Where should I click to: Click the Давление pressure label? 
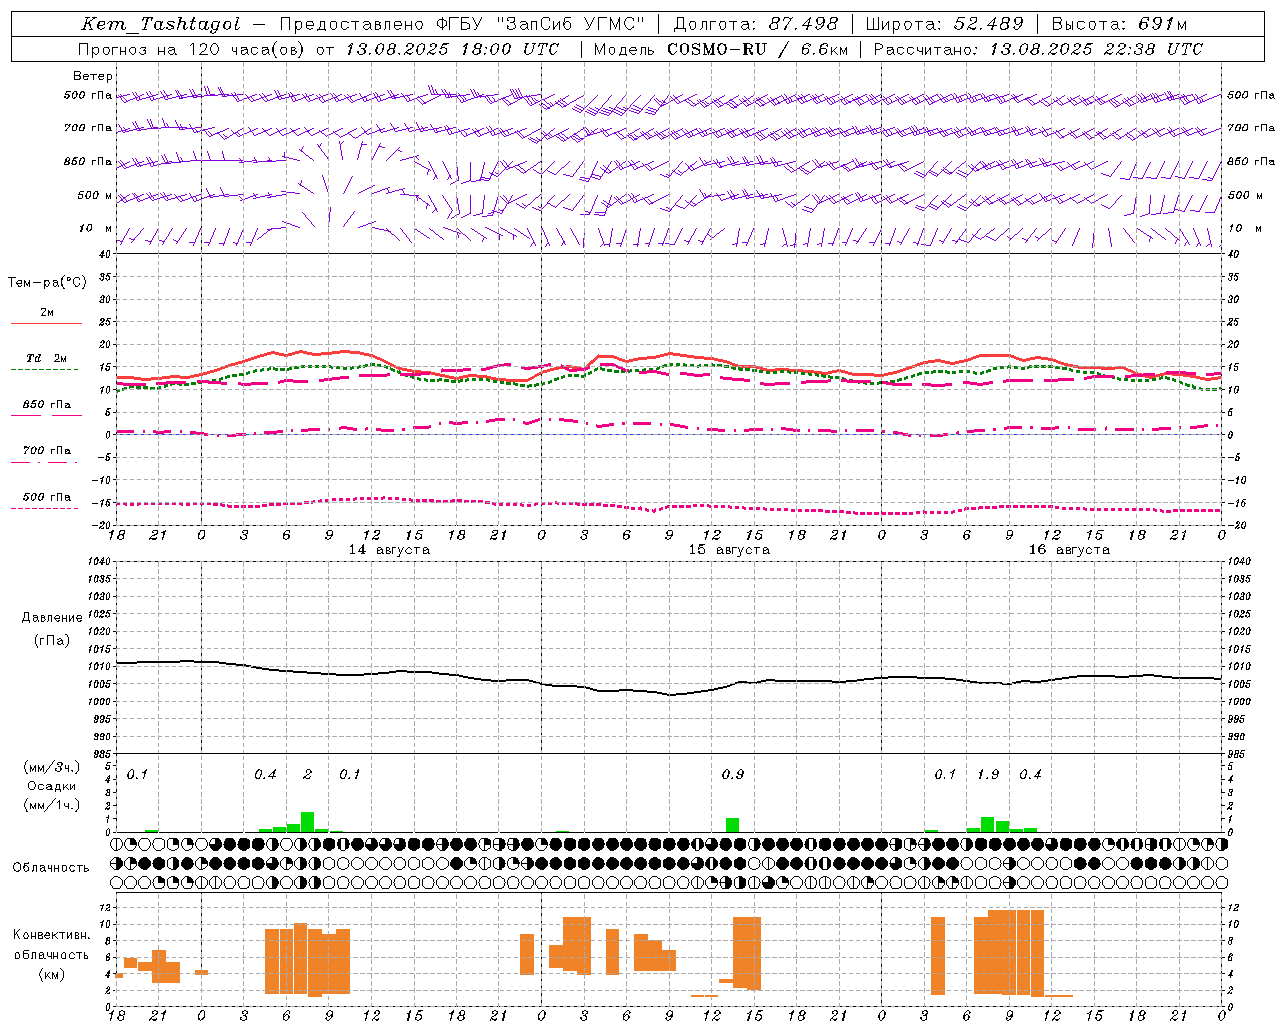(52, 618)
